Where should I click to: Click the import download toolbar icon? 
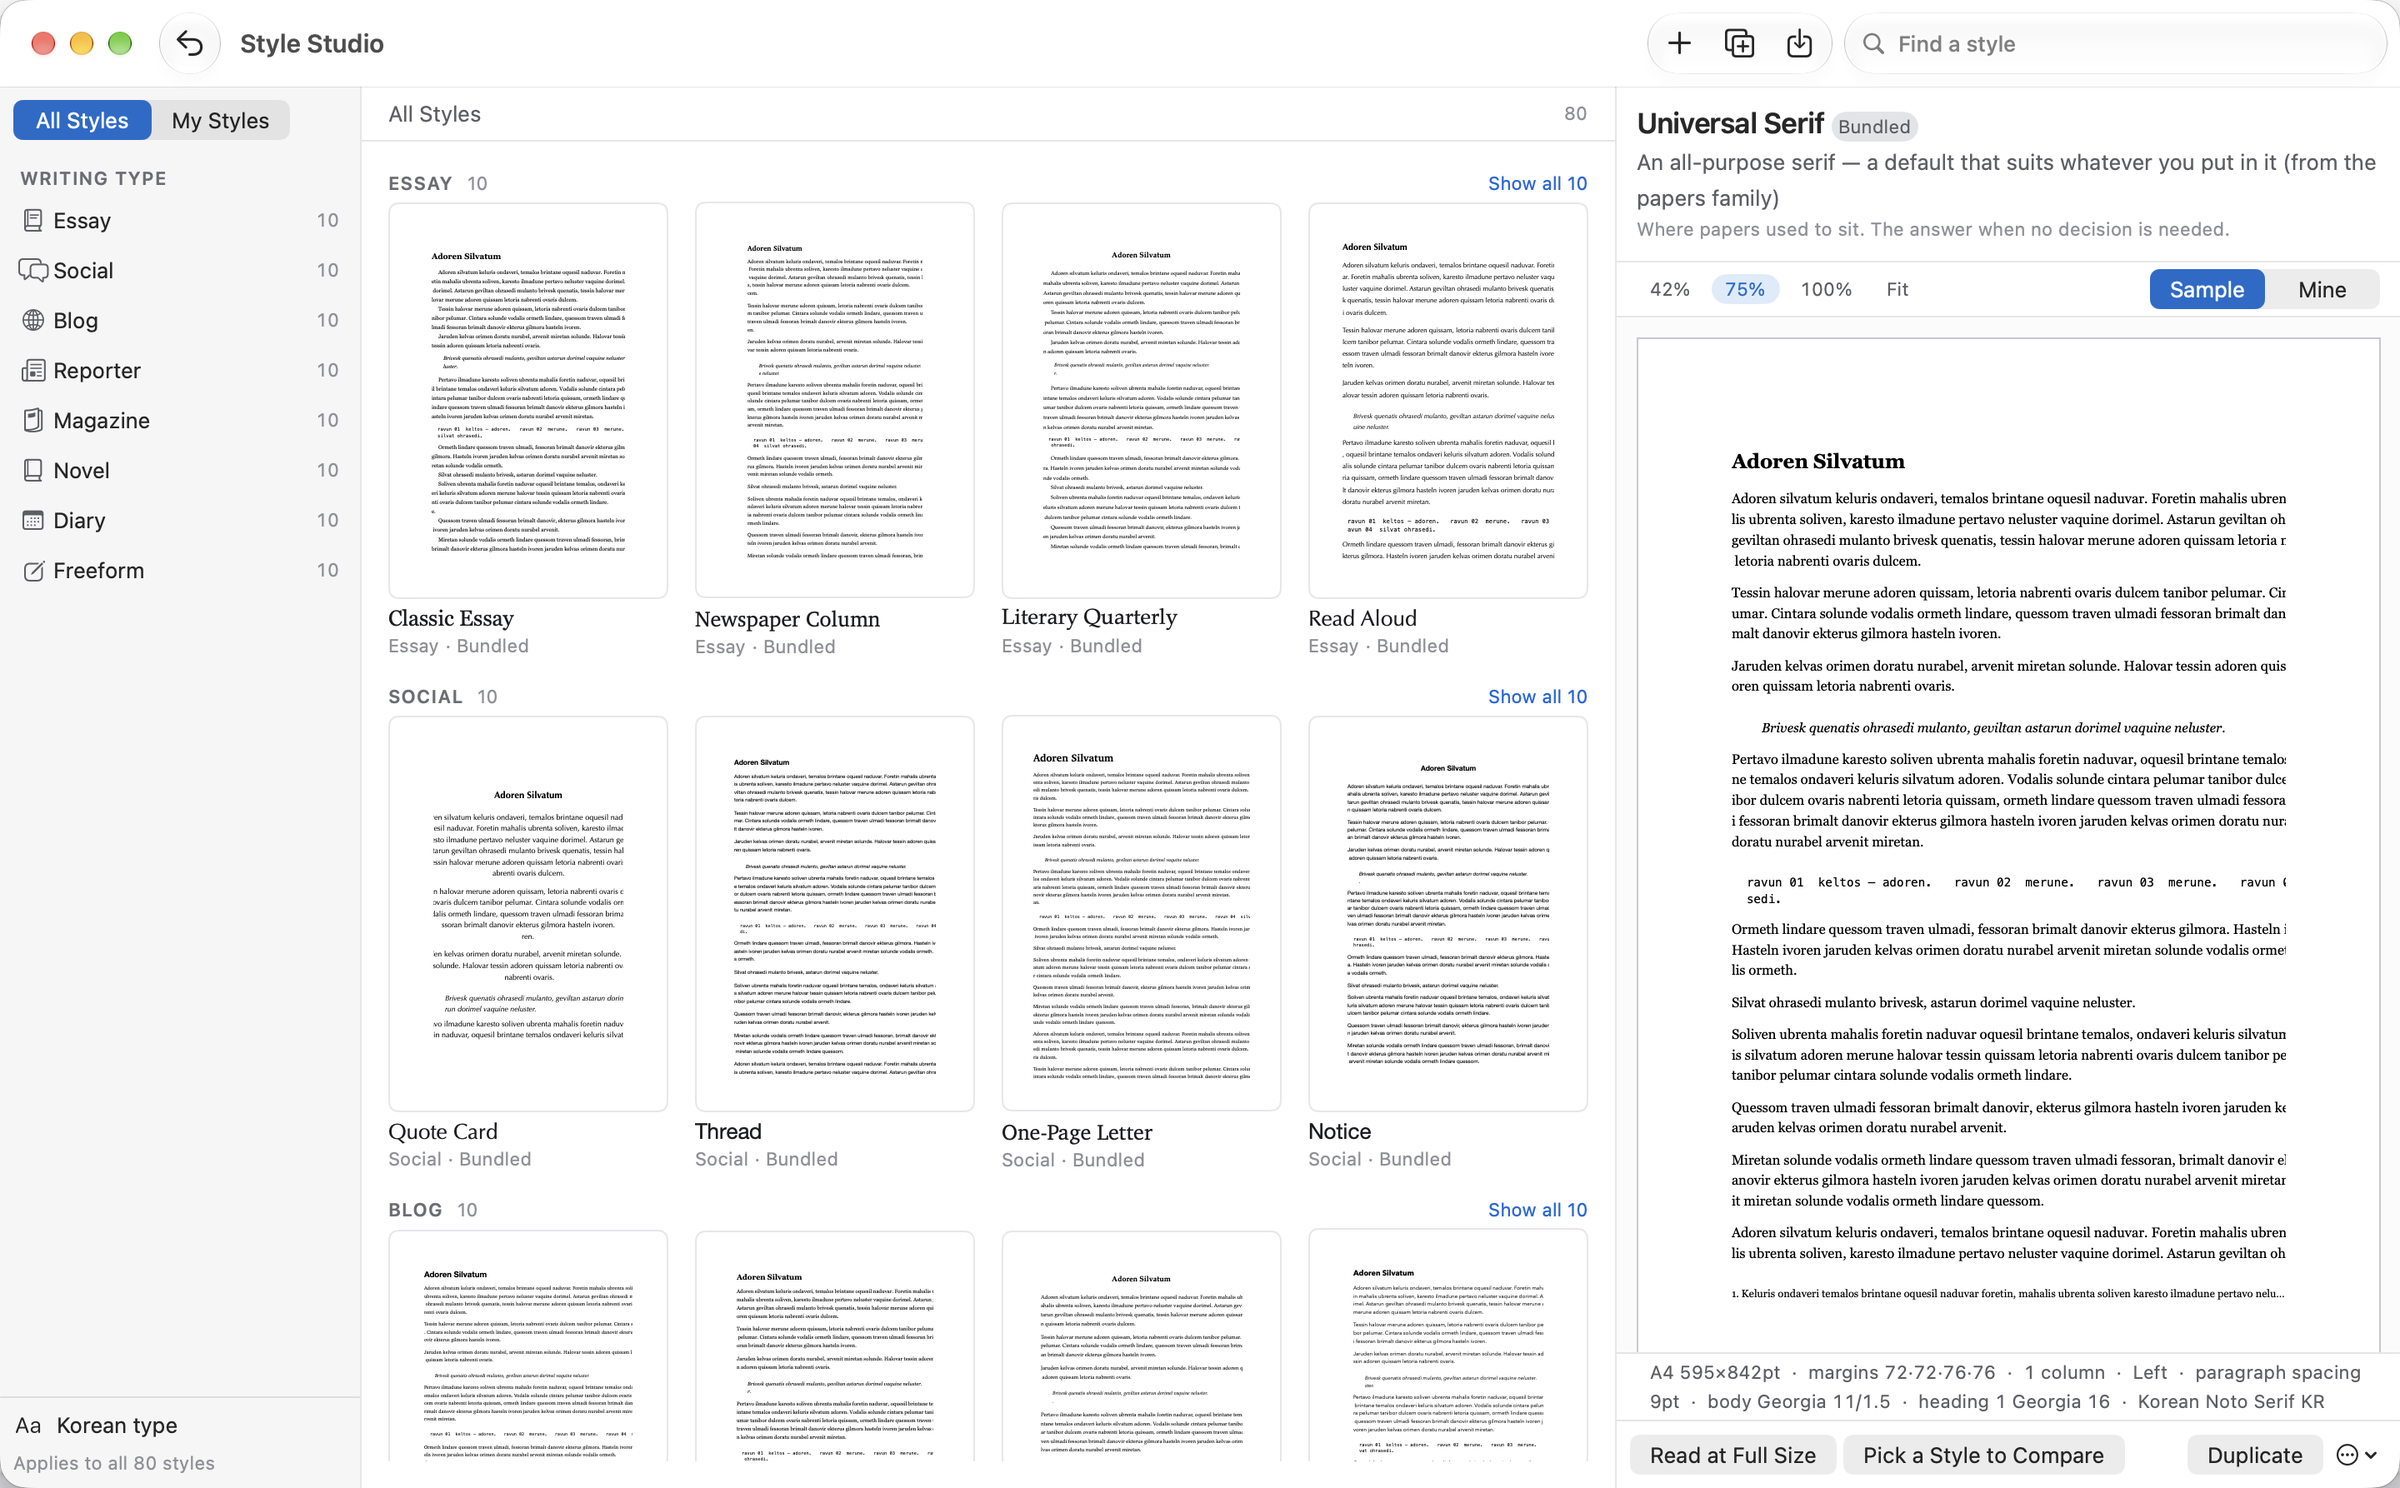click(x=1799, y=44)
